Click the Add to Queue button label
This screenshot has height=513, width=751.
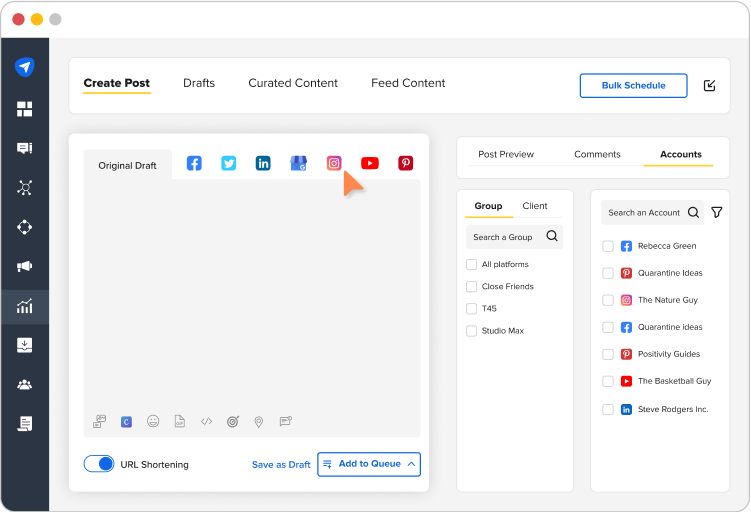pos(369,464)
